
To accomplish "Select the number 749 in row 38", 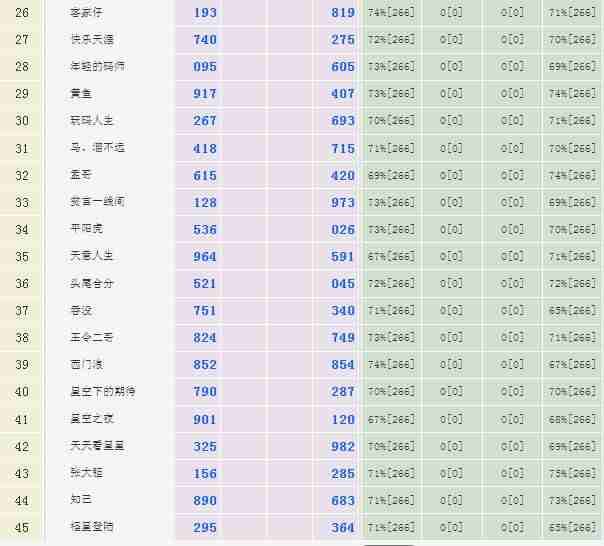I will tap(343, 338).
